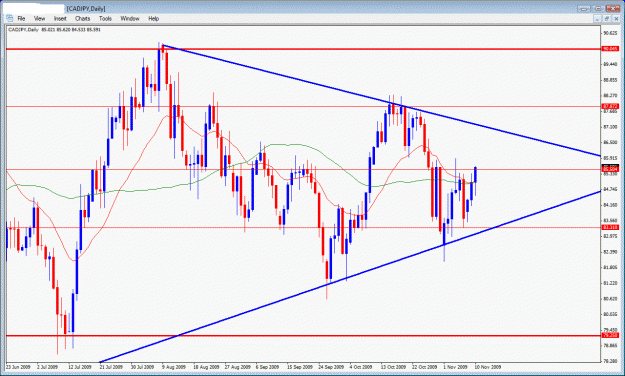The width and height of the screenshot is (625, 376).
Task: Click the red 83.310 price label
Action: coord(610,227)
